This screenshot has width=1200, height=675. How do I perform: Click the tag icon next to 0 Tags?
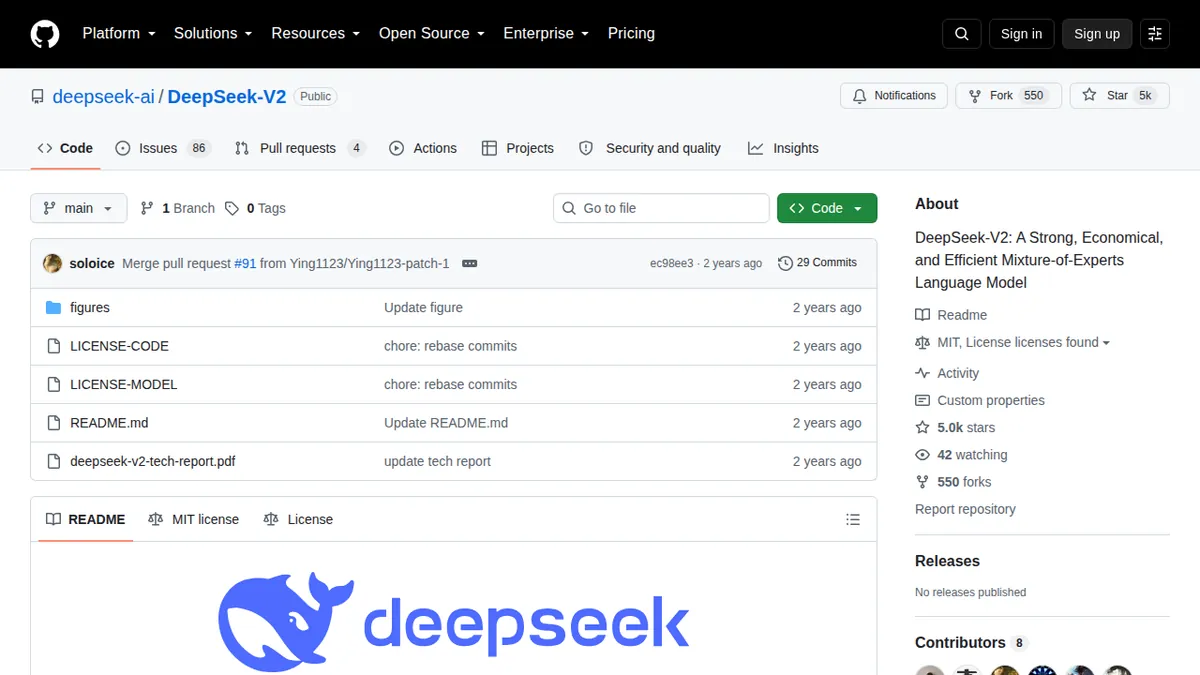tap(232, 208)
